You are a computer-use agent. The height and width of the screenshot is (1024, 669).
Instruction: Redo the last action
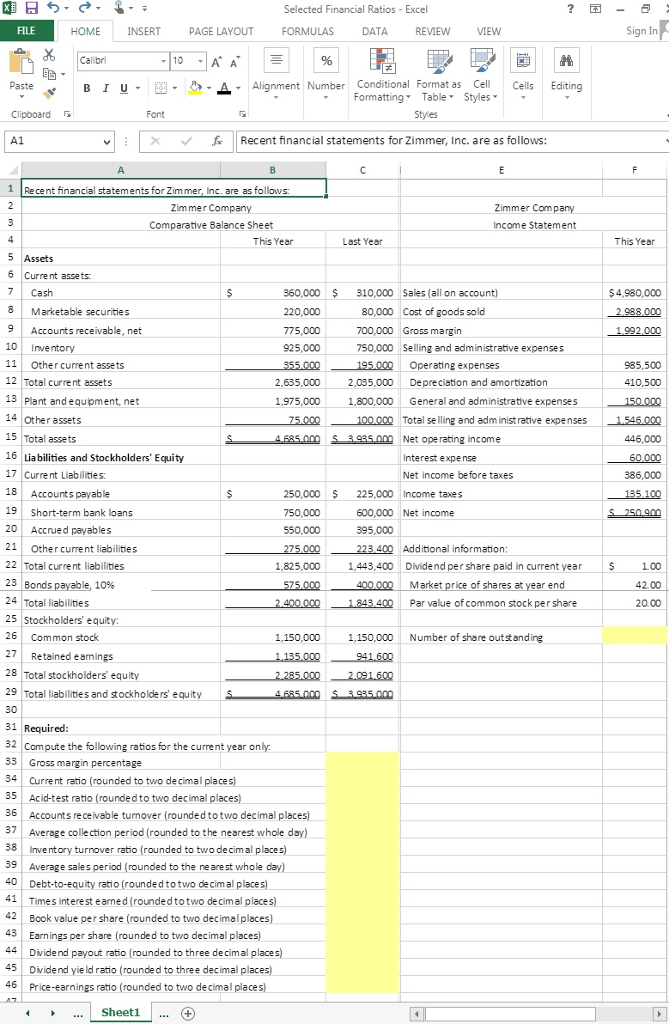tap(86, 8)
